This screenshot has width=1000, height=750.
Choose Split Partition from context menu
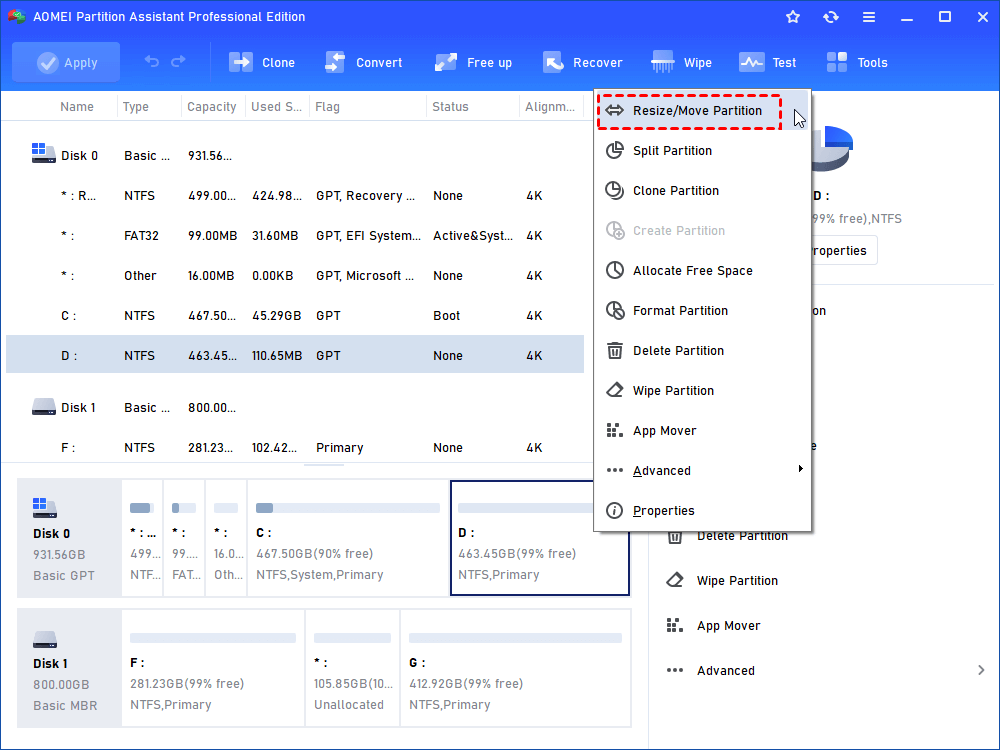point(702,151)
